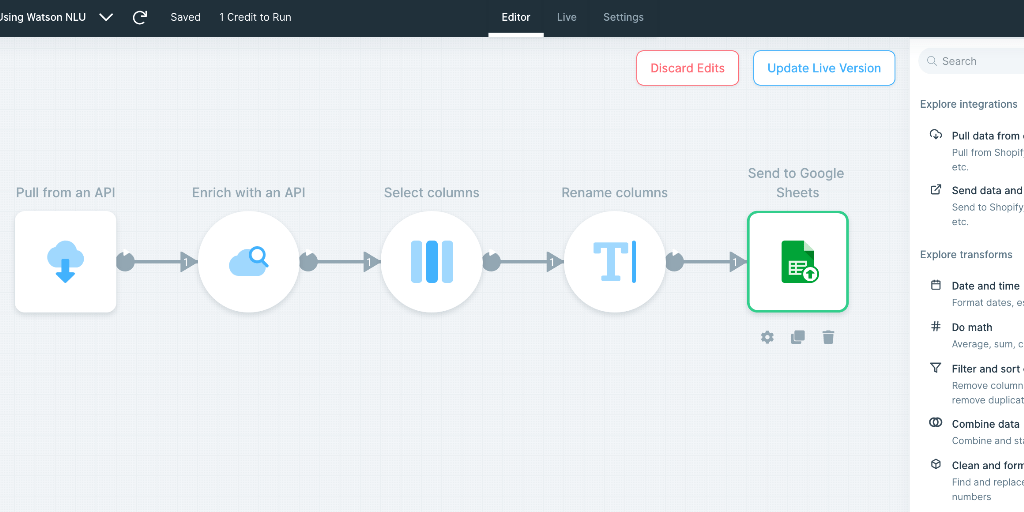
Task: Pick the Combine data transform
Action: coord(985,424)
